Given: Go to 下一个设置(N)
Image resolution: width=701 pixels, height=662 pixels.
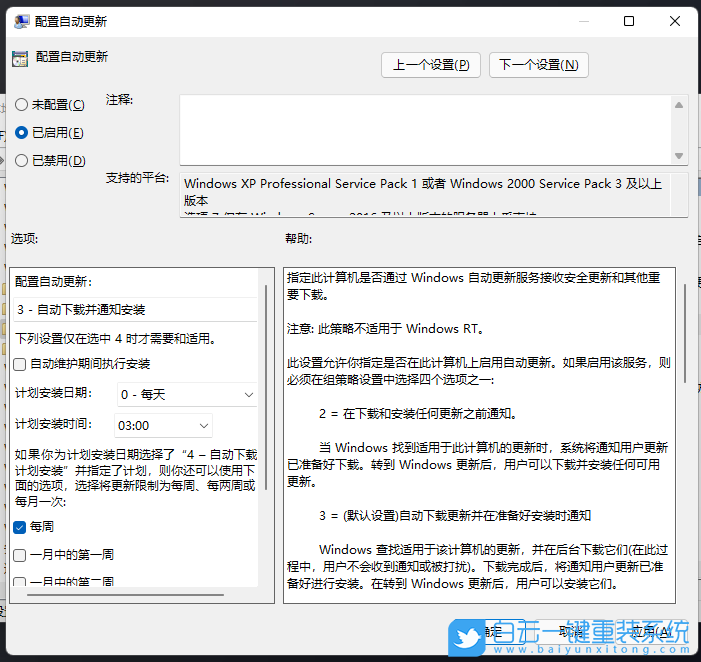Looking at the screenshot, I should [538, 65].
